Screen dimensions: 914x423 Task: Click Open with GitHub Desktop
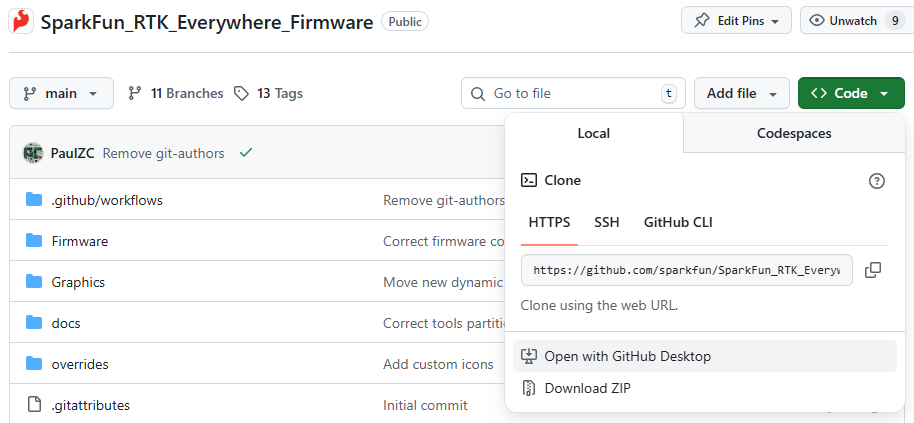pos(705,356)
